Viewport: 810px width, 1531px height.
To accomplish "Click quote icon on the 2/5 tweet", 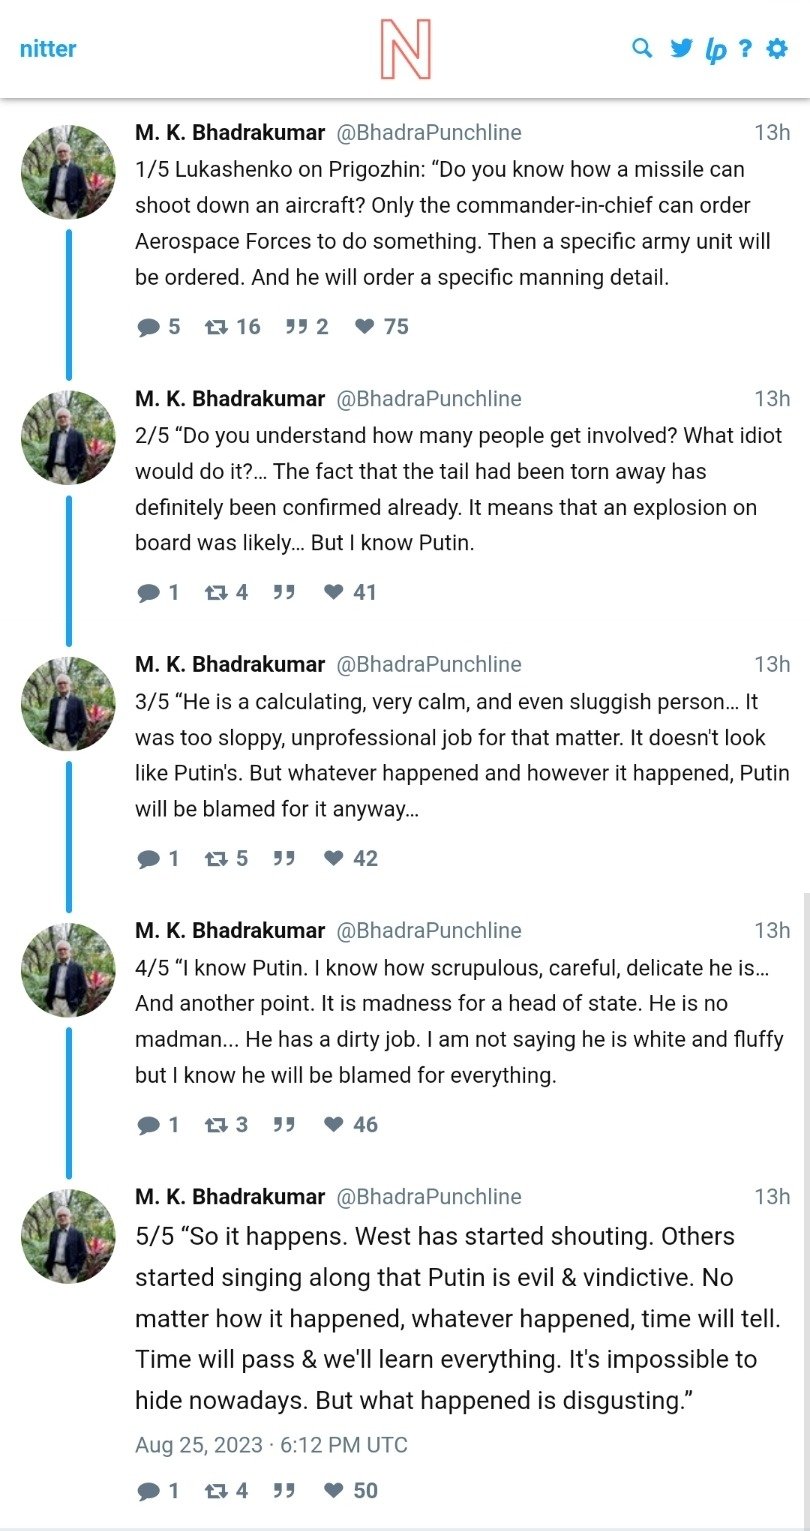I will (284, 593).
